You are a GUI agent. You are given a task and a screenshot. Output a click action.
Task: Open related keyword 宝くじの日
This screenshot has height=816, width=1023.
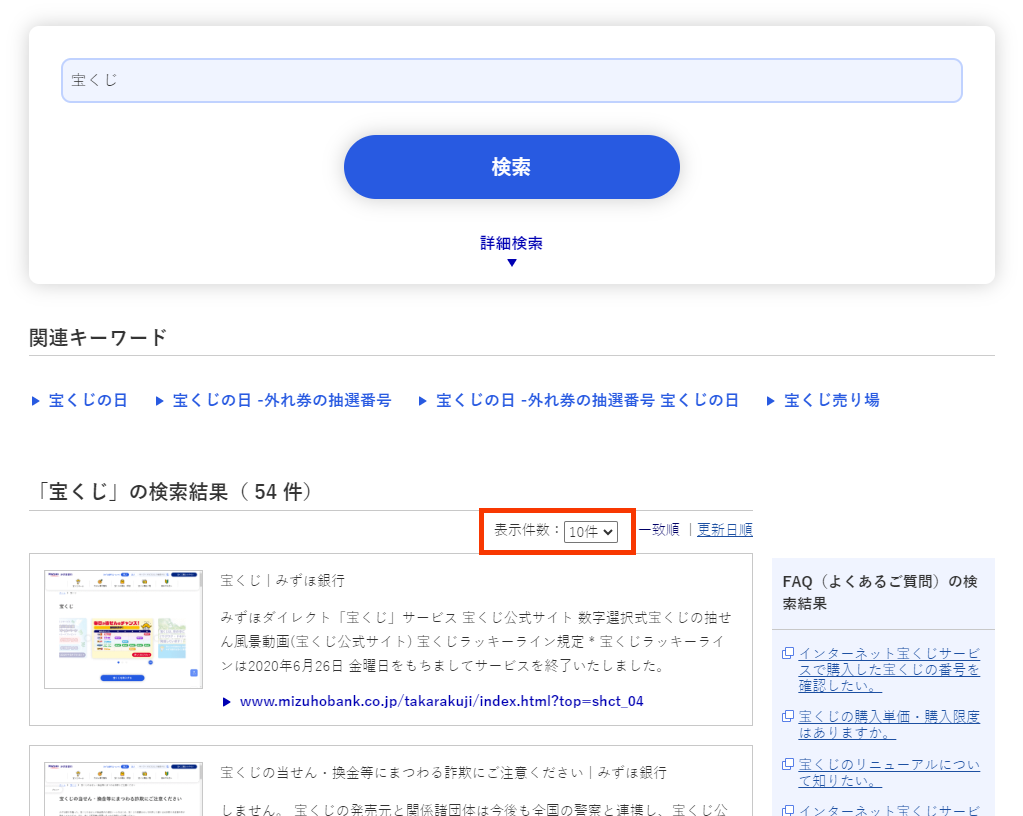88,400
